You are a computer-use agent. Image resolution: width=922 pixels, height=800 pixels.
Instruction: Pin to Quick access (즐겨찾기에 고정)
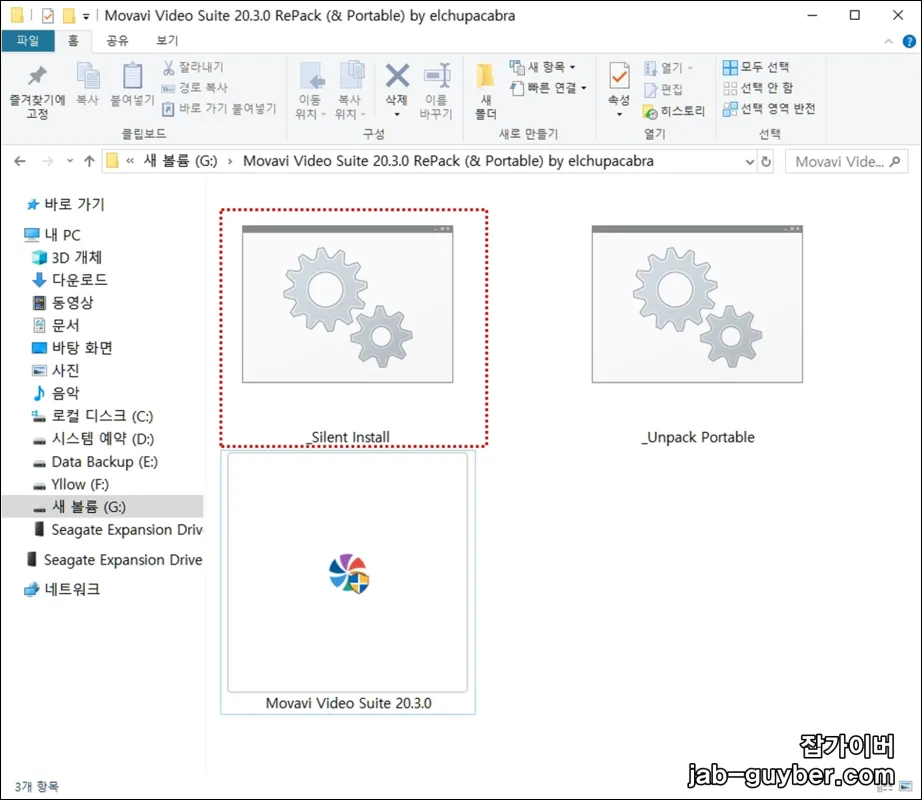coord(37,92)
